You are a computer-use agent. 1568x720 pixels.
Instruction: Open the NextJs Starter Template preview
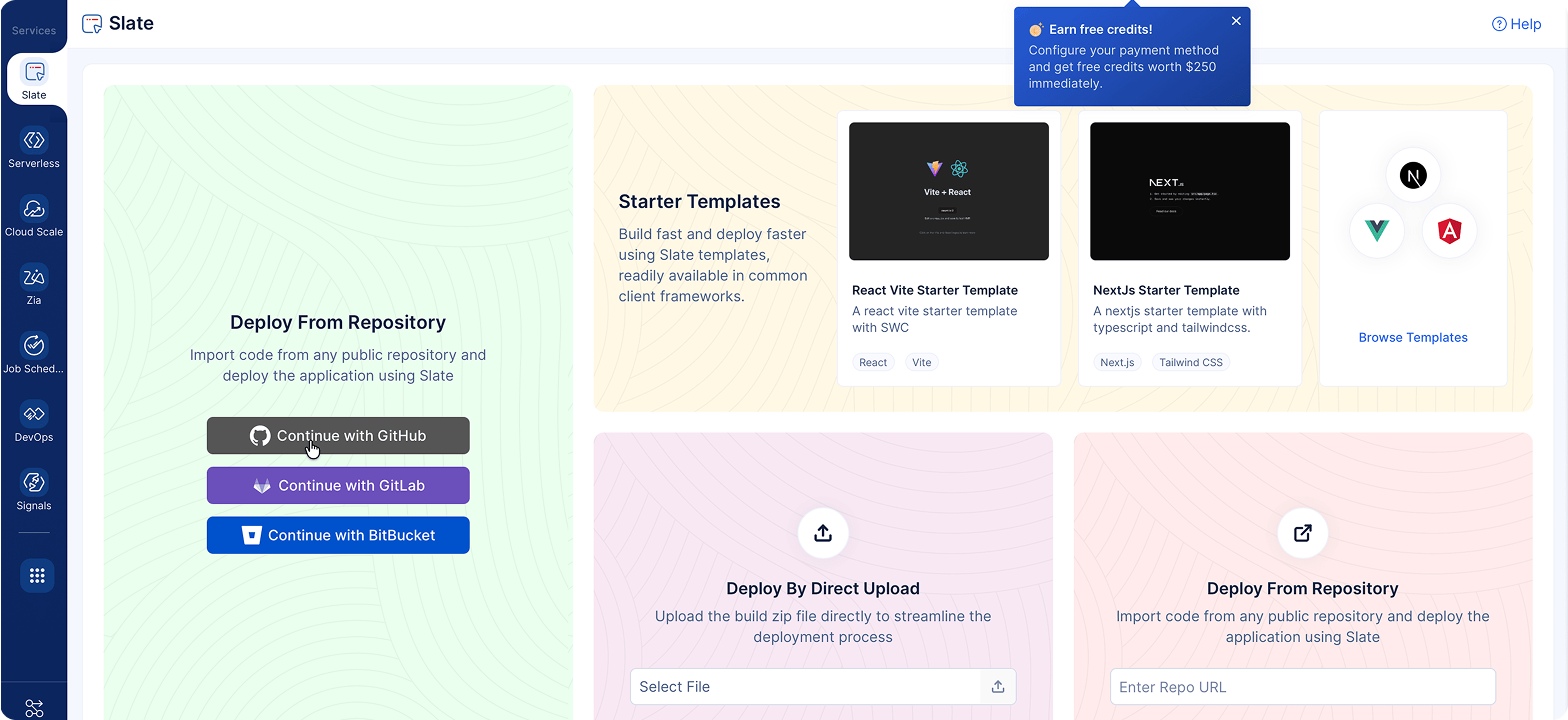pos(1190,191)
